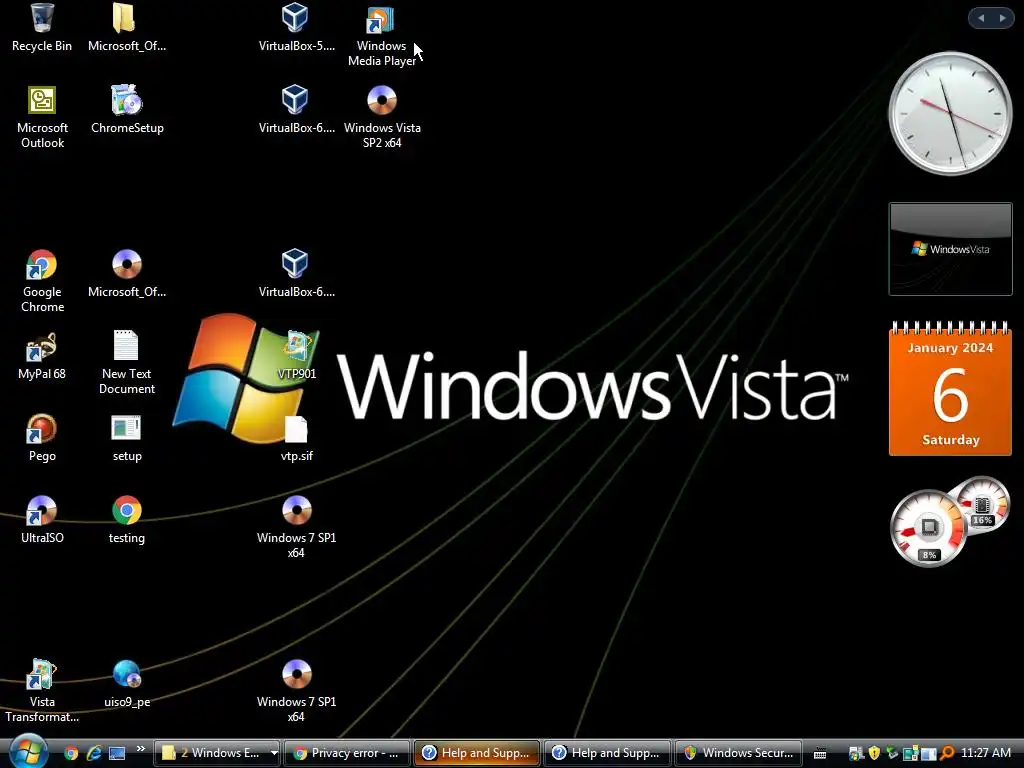Click the keyboard icon left of the tray
The image size is (1024, 768).
point(820,754)
